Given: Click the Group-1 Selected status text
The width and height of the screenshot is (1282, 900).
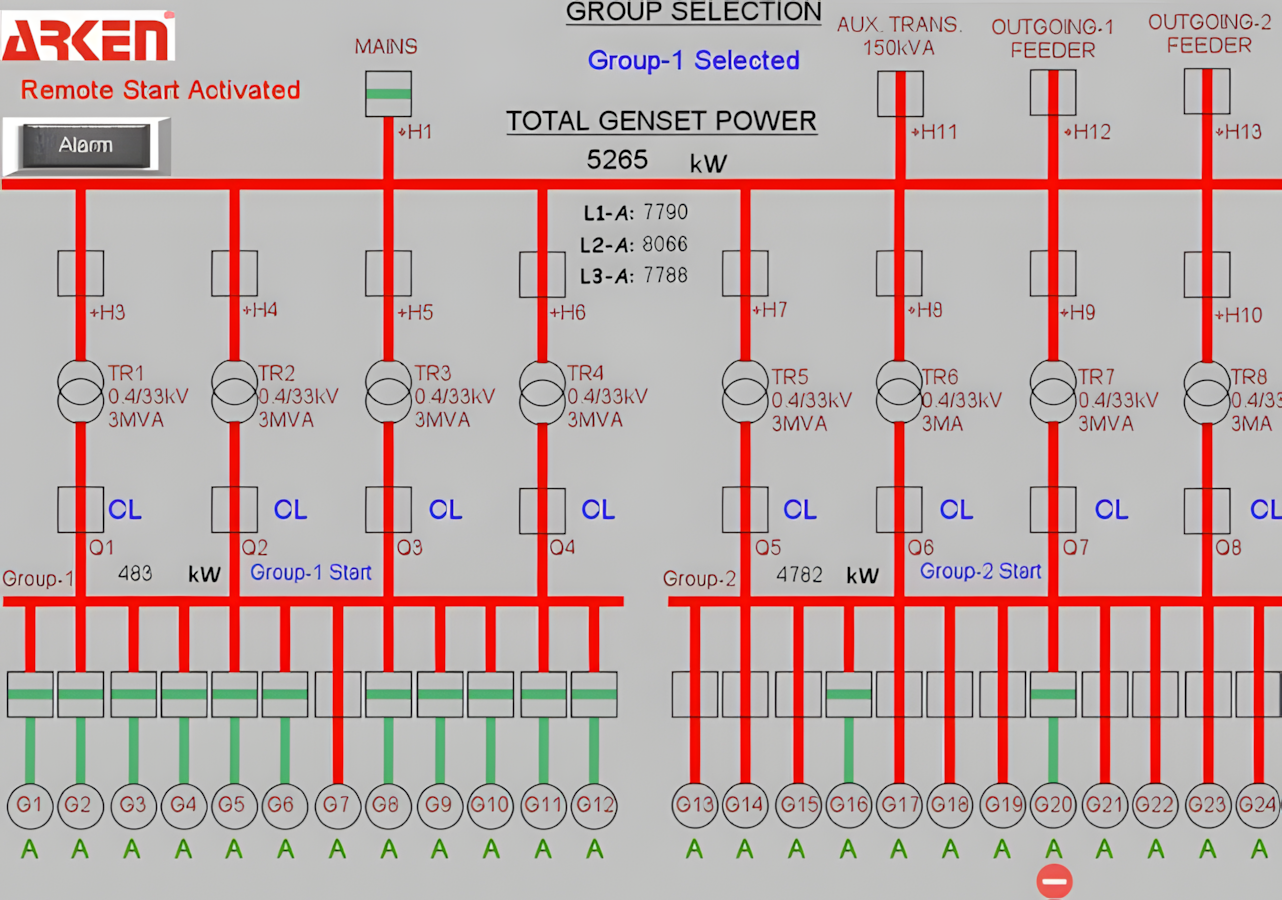Looking at the screenshot, I should click(693, 60).
